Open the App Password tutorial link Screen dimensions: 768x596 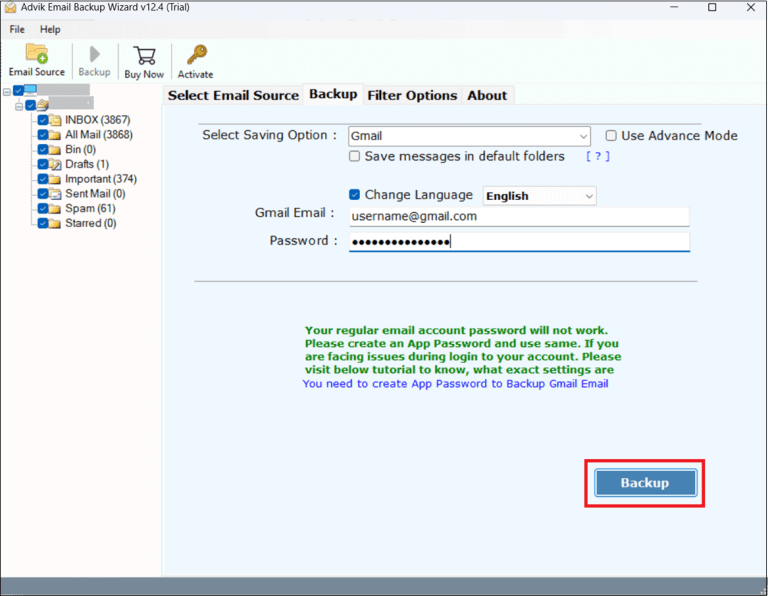[456, 383]
